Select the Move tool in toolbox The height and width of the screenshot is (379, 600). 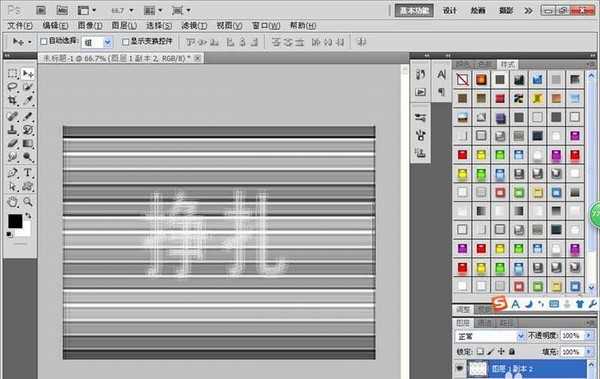tap(28, 73)
